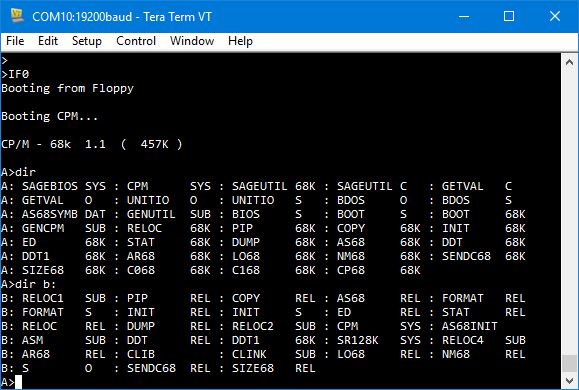Open the Edit menu
Image resolution: width=579 pixels, height=390 pixels.
48,41
